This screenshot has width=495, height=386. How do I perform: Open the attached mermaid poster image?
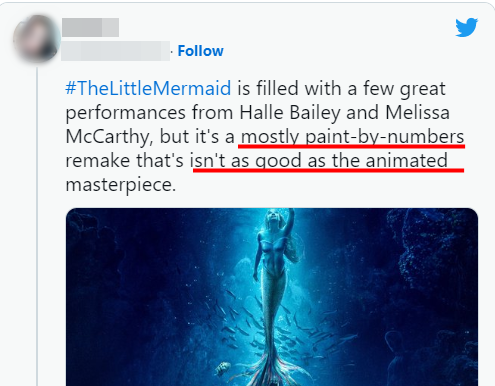pyautogui.click(x=272, y=297)
